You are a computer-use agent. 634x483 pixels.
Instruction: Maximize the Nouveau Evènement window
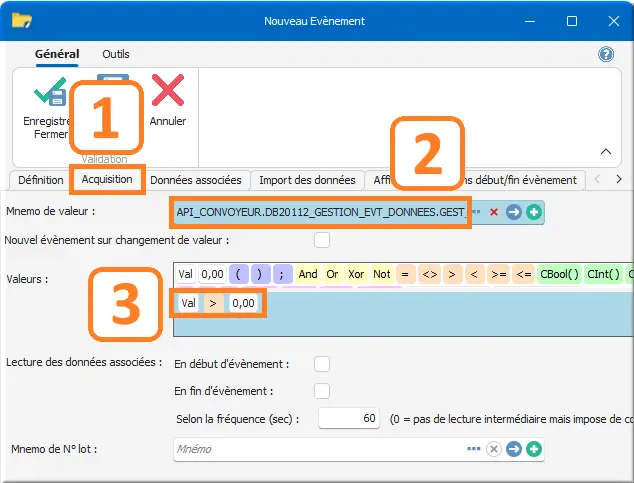click(572, 21)
